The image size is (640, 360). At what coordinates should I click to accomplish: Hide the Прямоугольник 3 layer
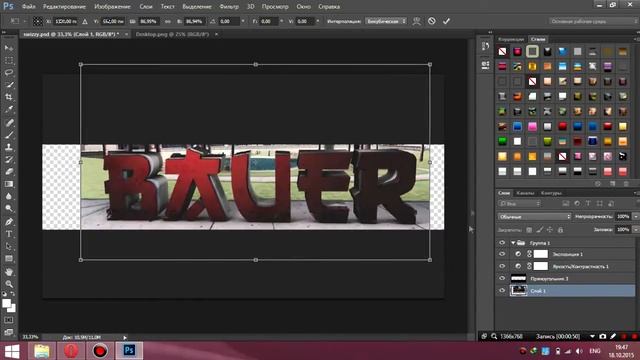502,278
